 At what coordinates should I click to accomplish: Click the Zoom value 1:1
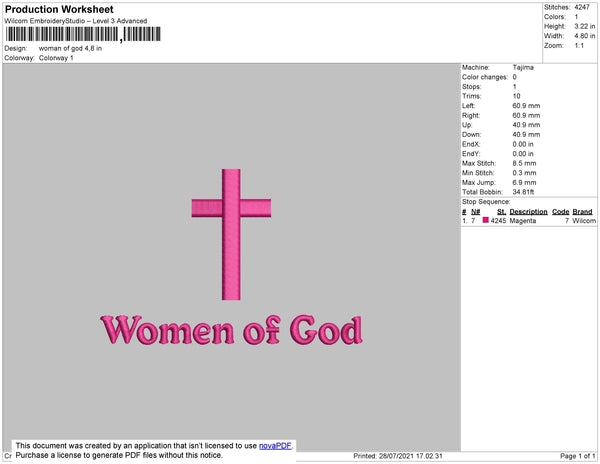coord(579,46)
